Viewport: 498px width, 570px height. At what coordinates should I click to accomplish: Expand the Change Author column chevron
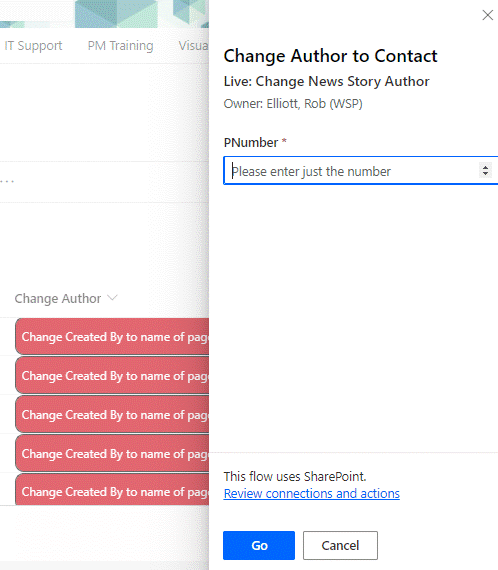pyautogui.click(x=112, y=298)
